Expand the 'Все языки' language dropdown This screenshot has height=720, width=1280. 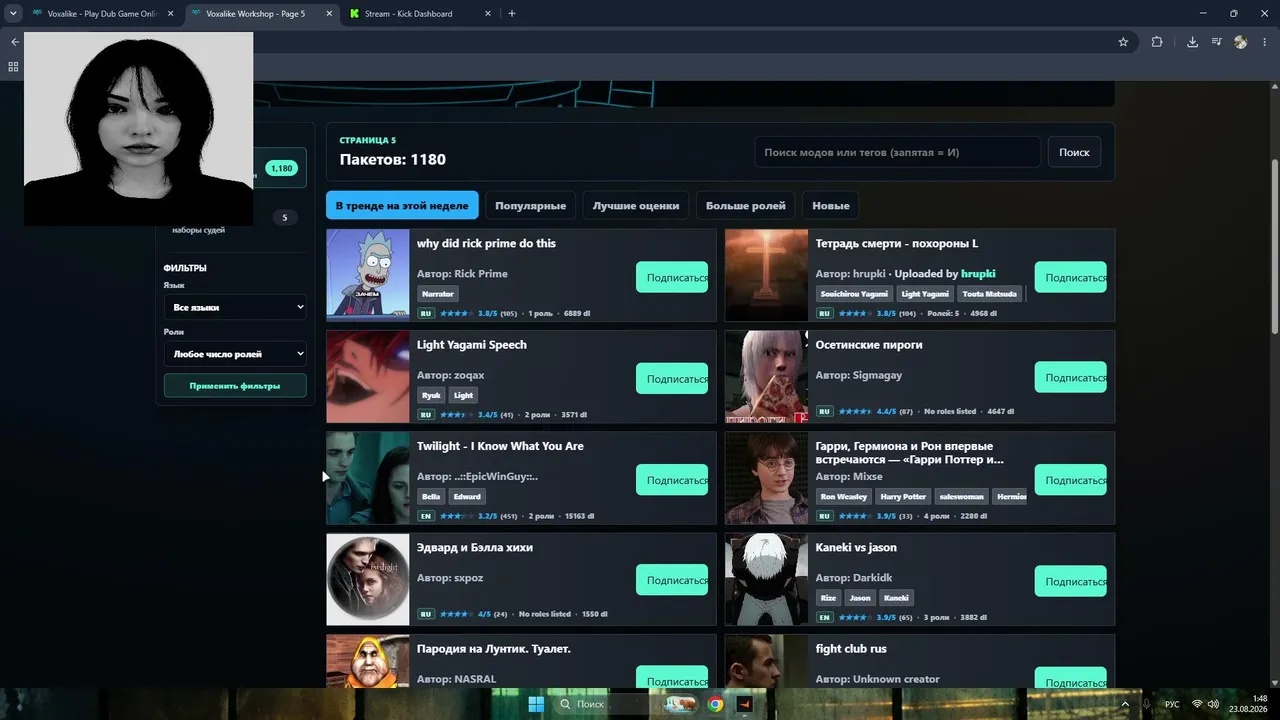tap(235, 307)
